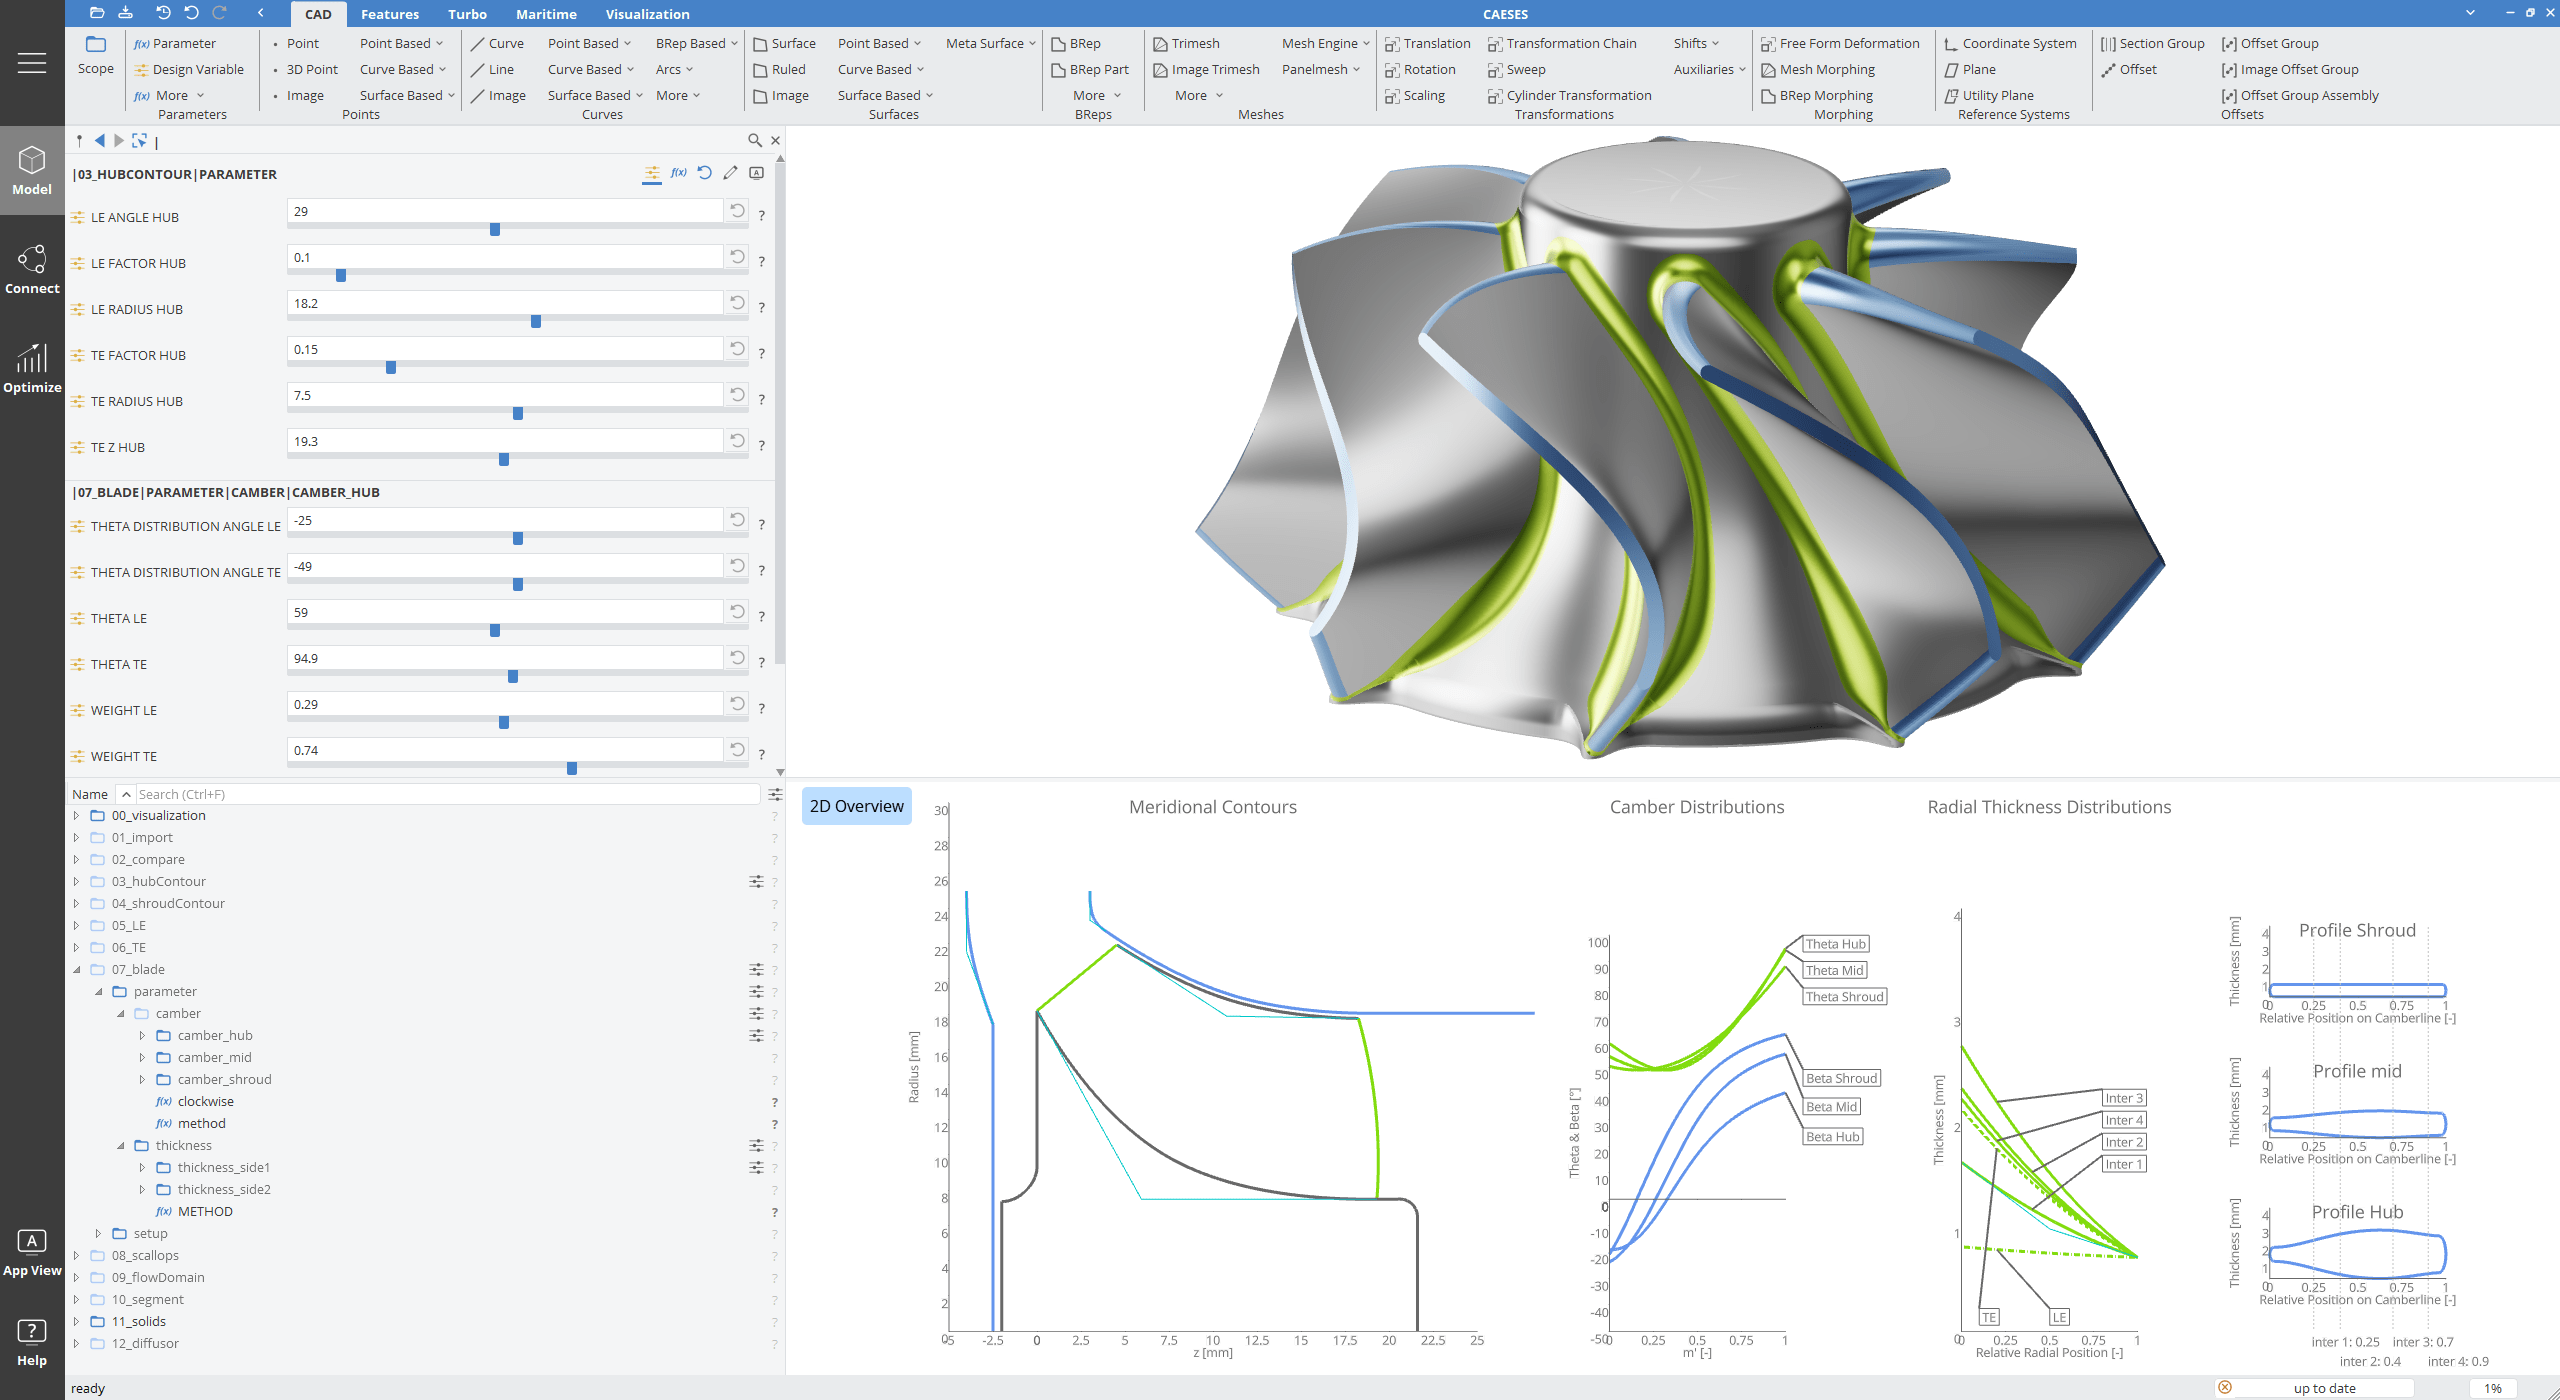Toggle design variables filter in HUBCONTOUR header
This screenshot has height=1400, width=2560.
pyautogui.click(x=652, y=173)
